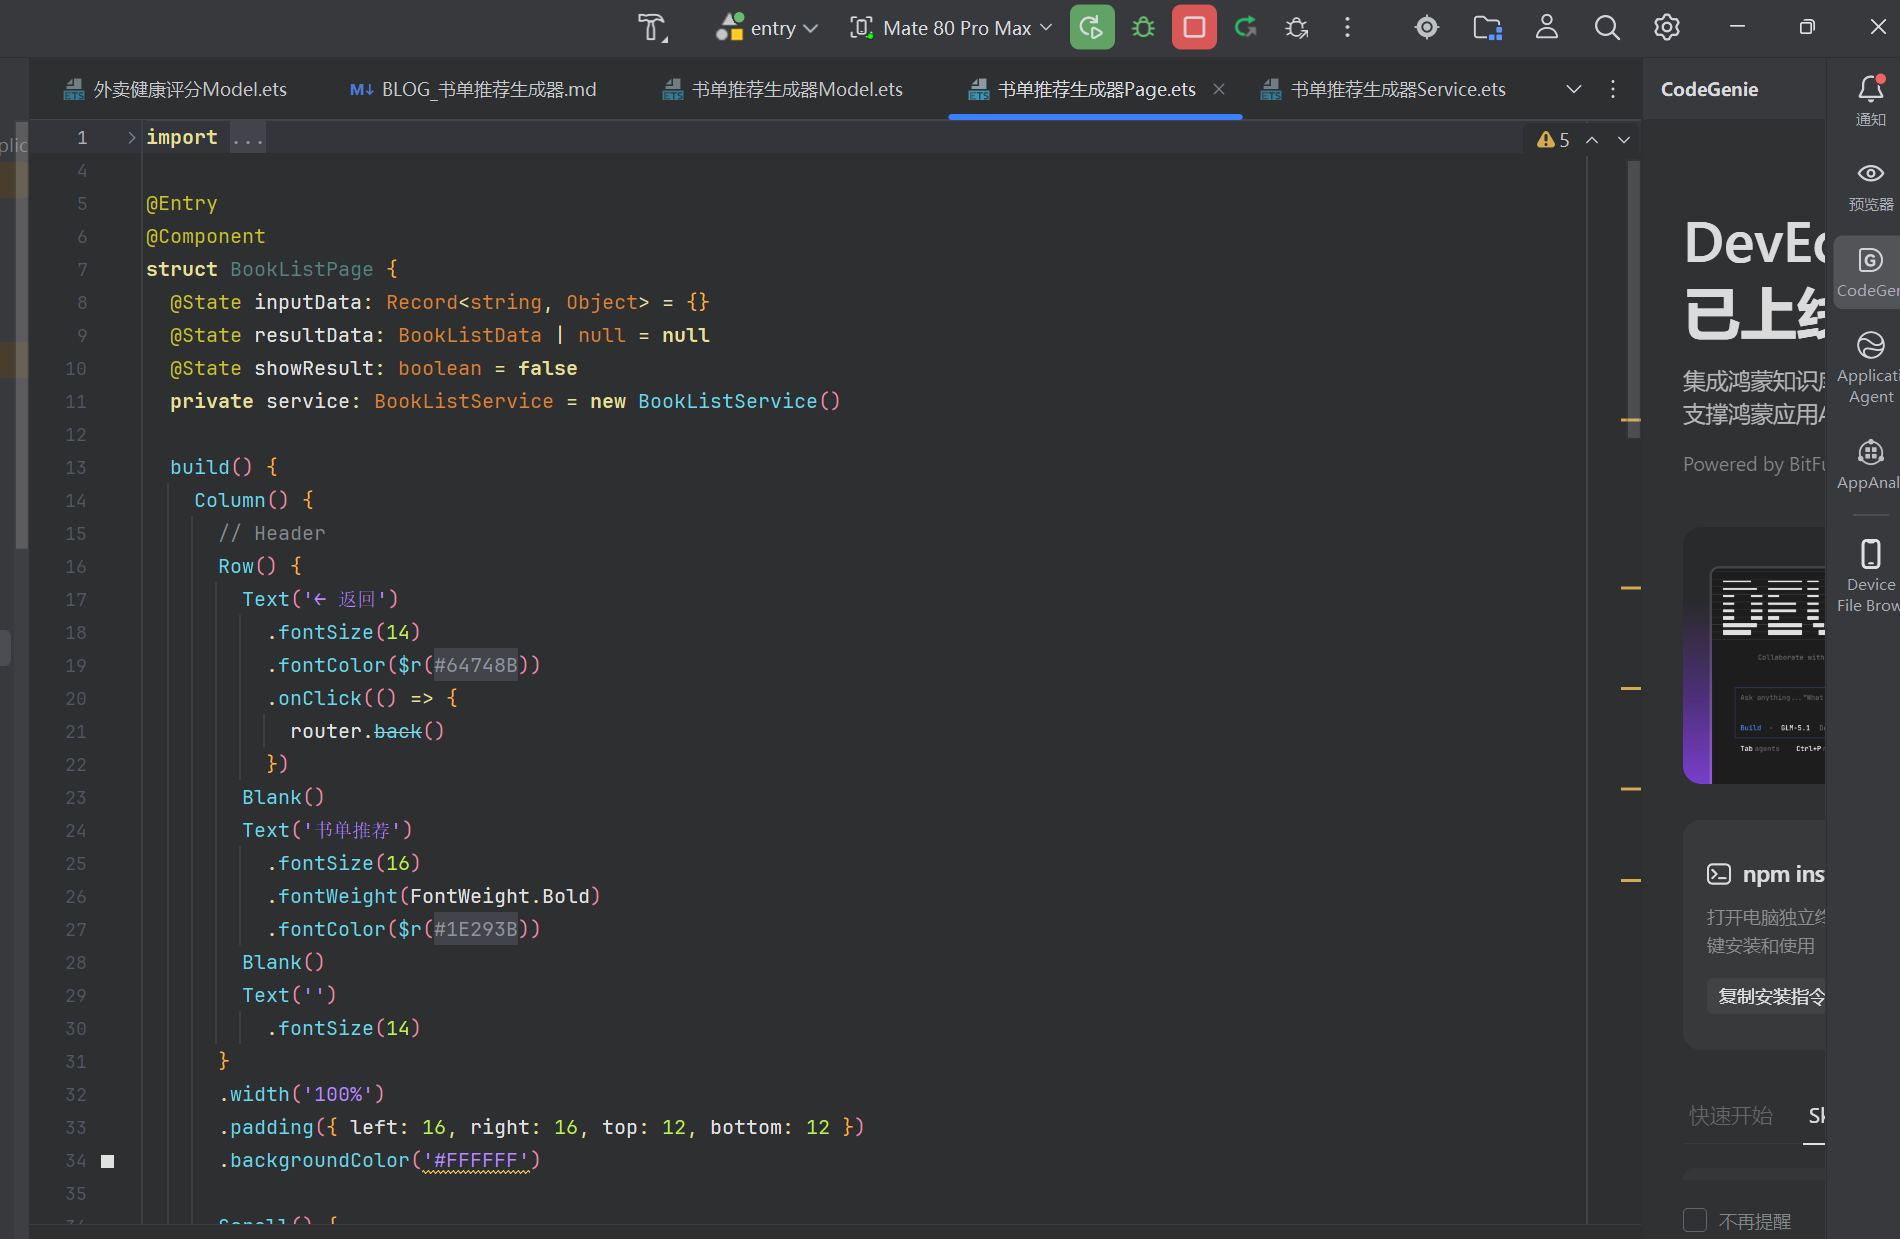Open the Notifications bell panel
The image size is (1900, 1239).
pos(1870,100)
